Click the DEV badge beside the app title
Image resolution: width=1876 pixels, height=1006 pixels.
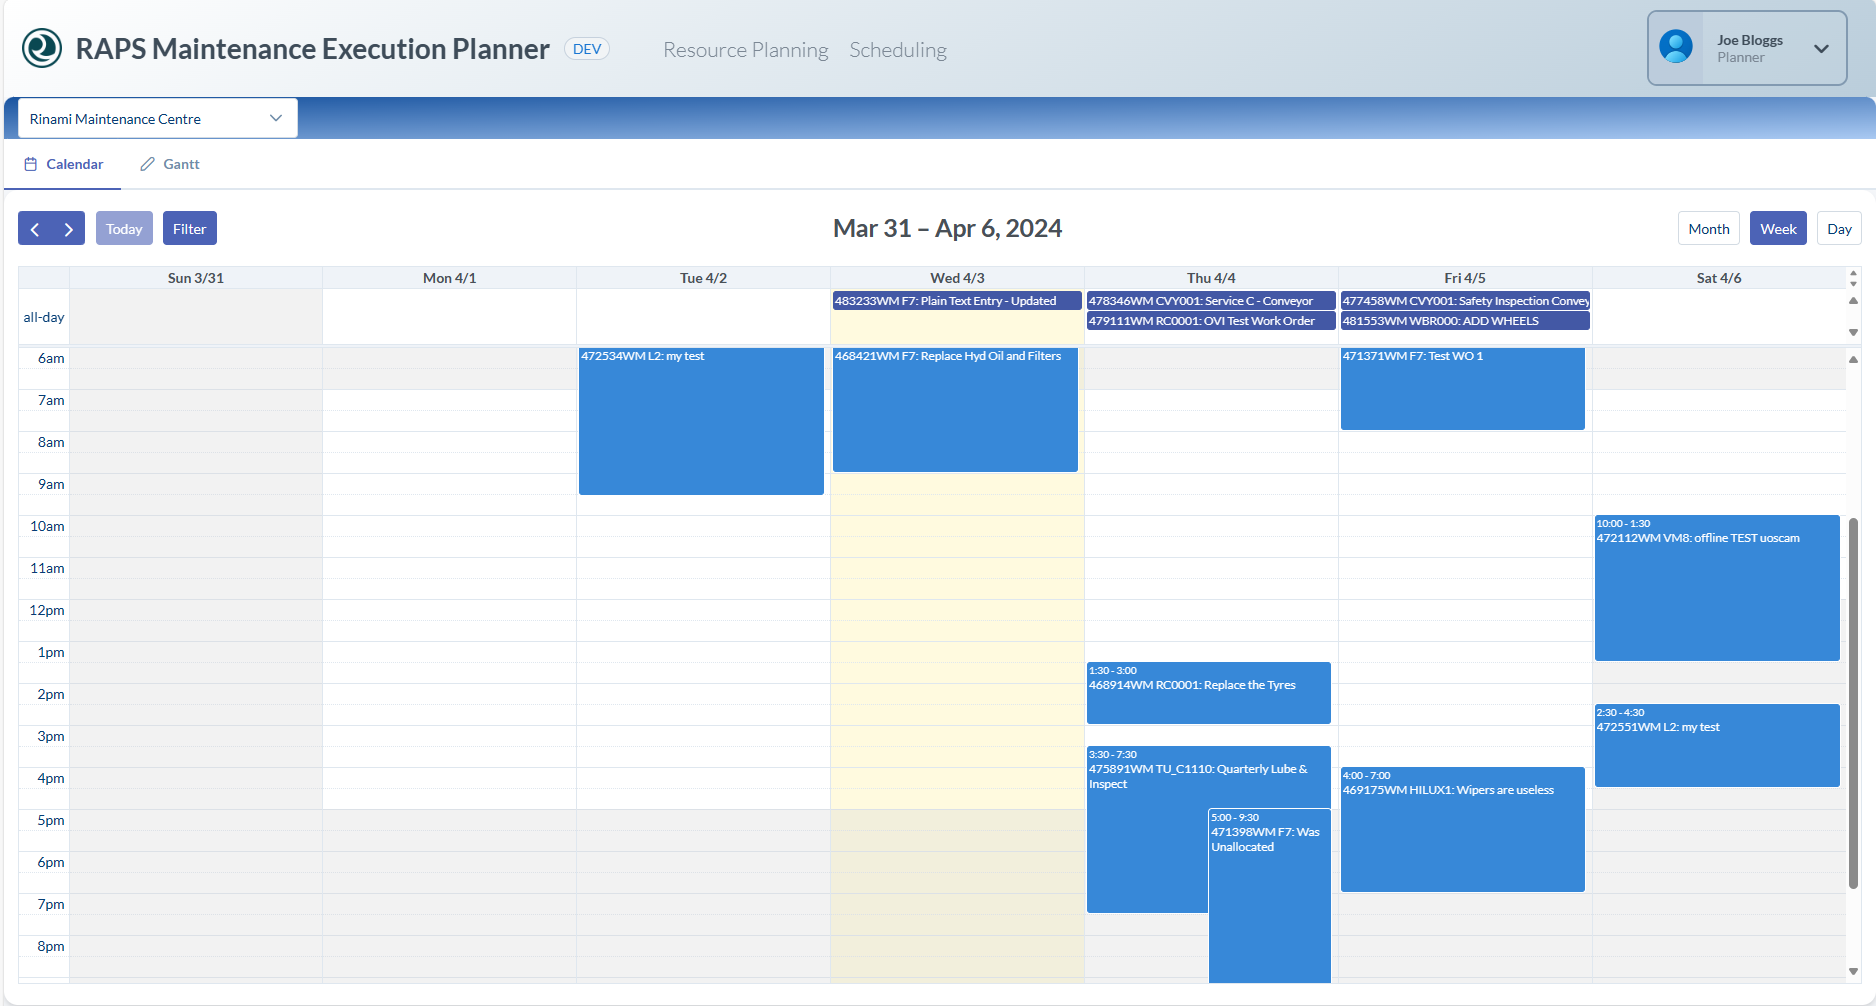click(x=586, y=48)
